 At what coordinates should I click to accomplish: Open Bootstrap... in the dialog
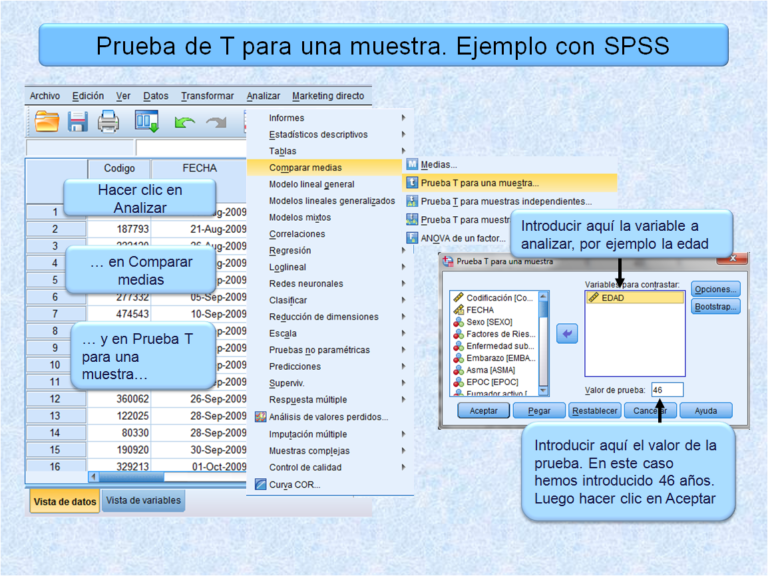point(716,307)
